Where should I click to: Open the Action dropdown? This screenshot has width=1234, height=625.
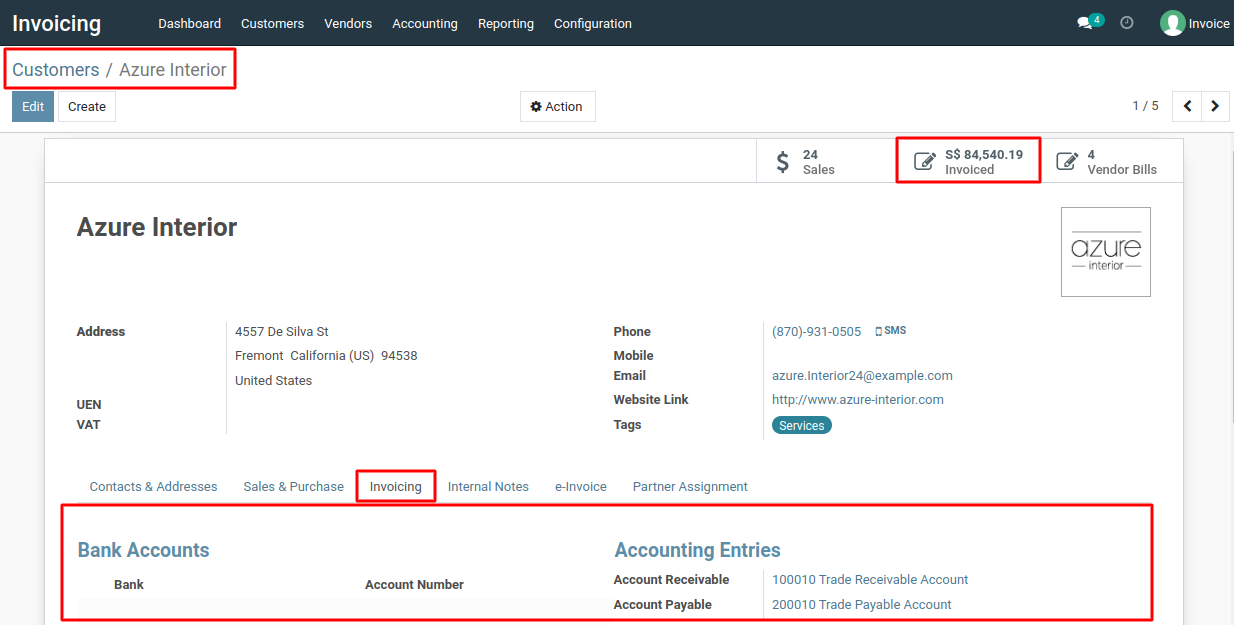coord(557,107)
